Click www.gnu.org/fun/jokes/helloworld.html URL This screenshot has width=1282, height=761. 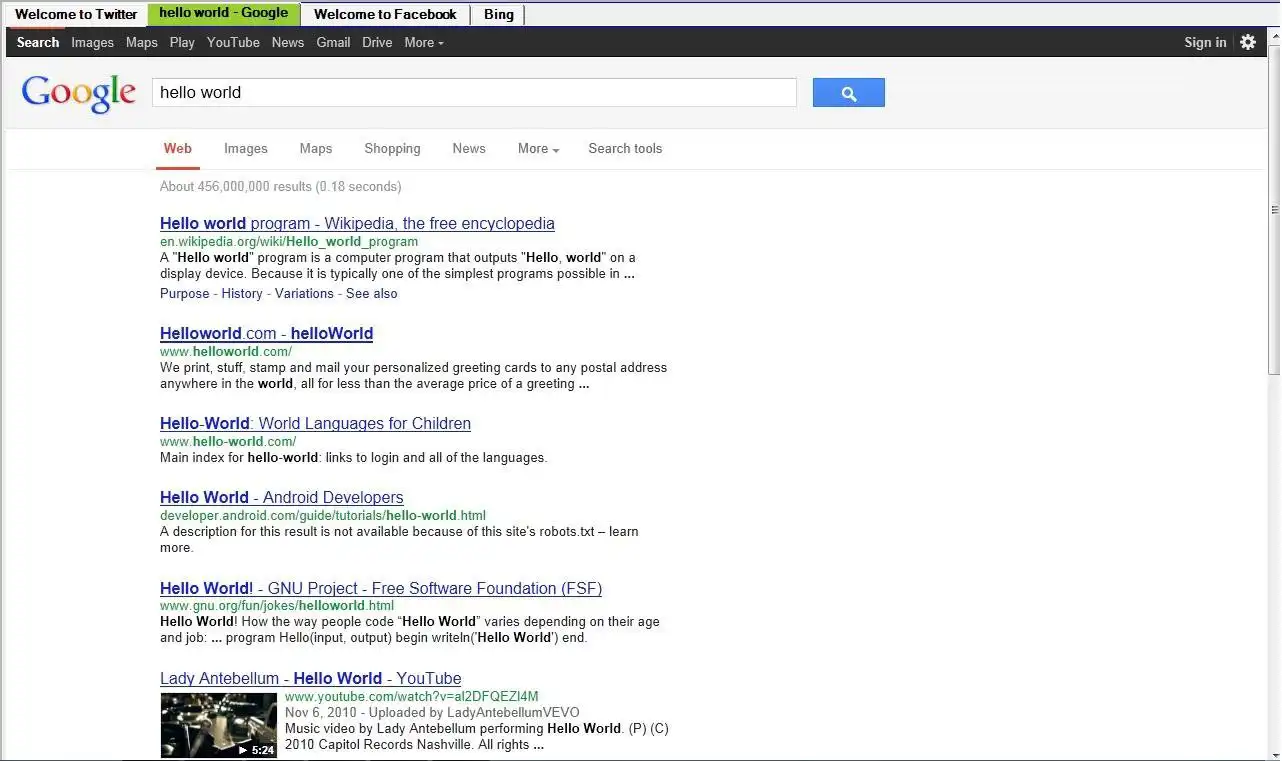(x=277, y=605)
